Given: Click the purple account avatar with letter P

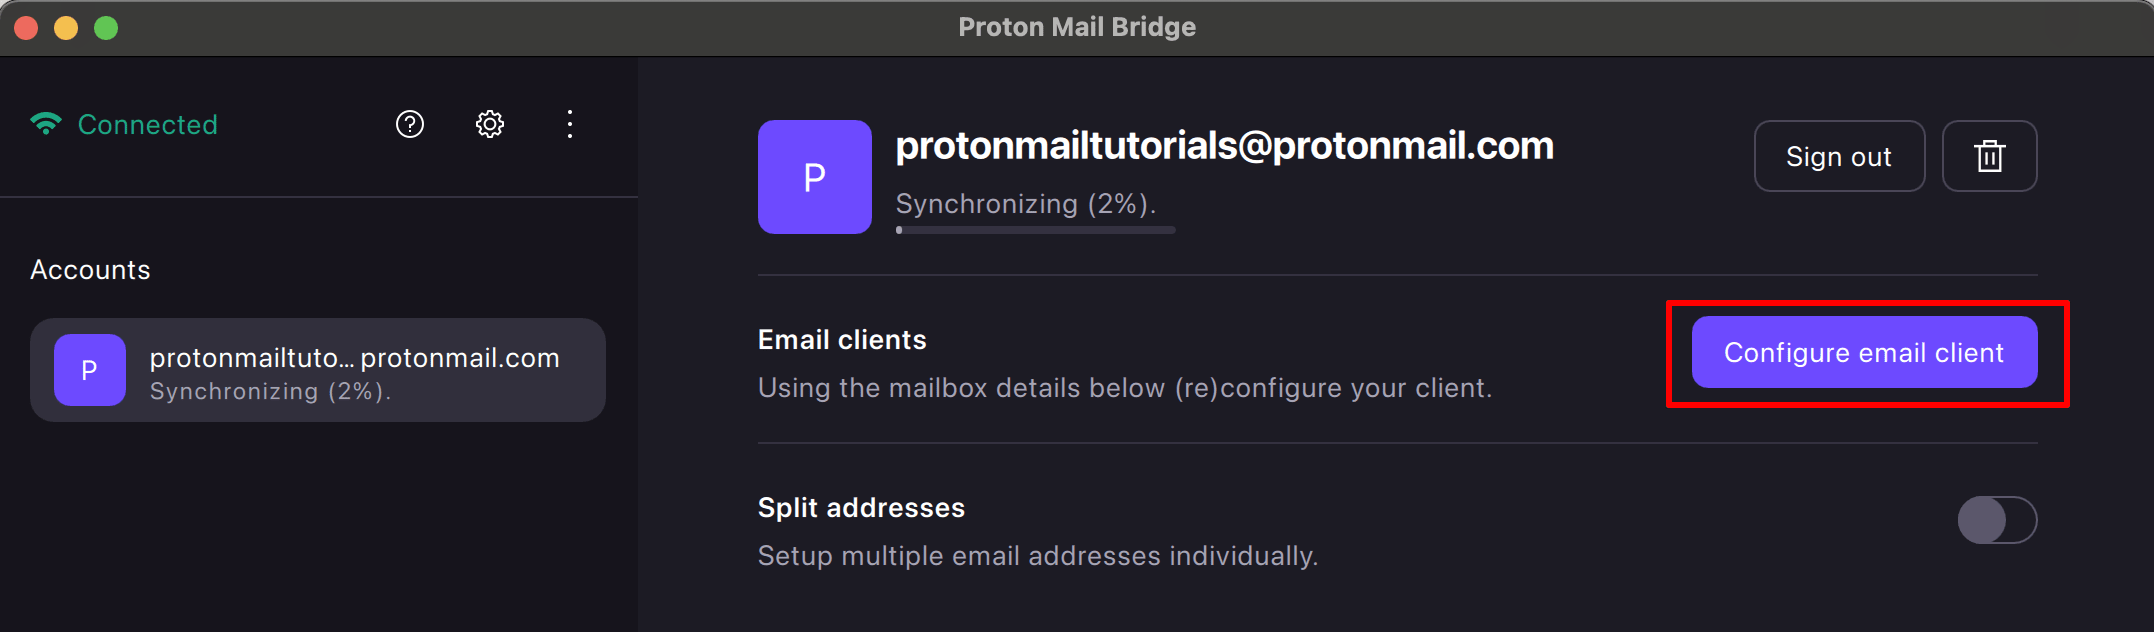Looking at the screenshot, I should pyautogui.click(x=814, y=177).
